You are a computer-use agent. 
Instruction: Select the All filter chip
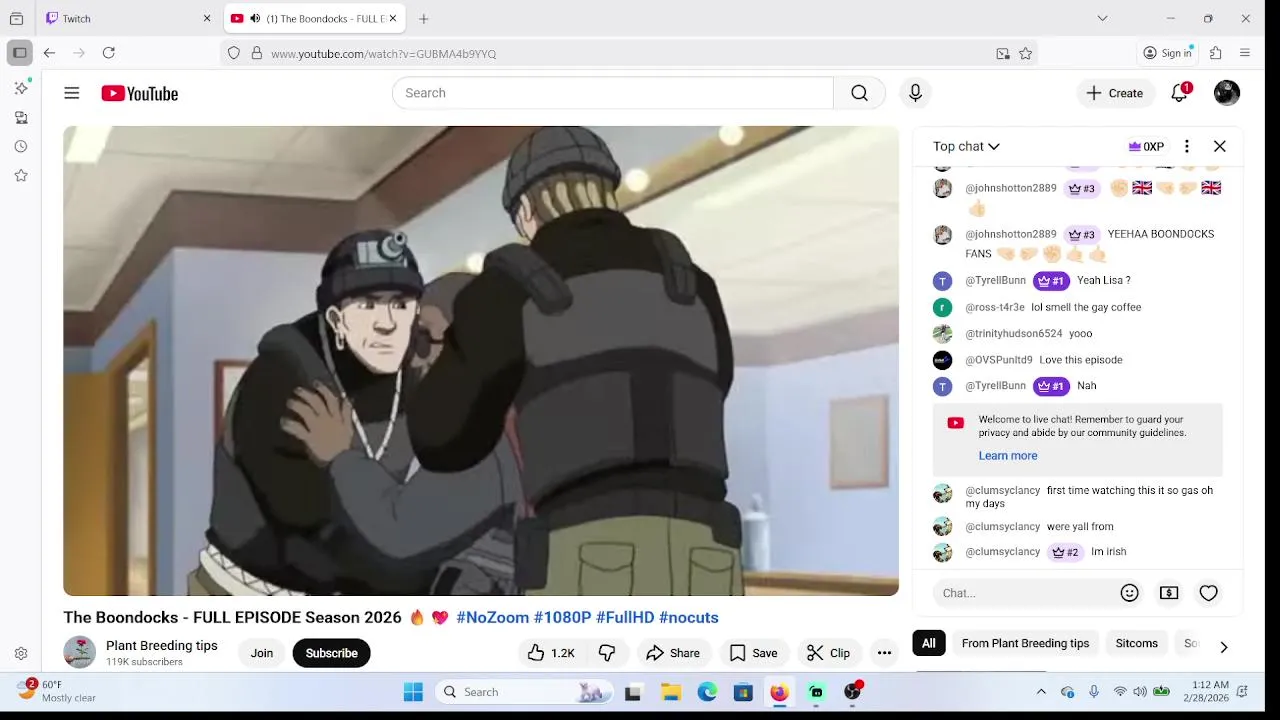929,643
